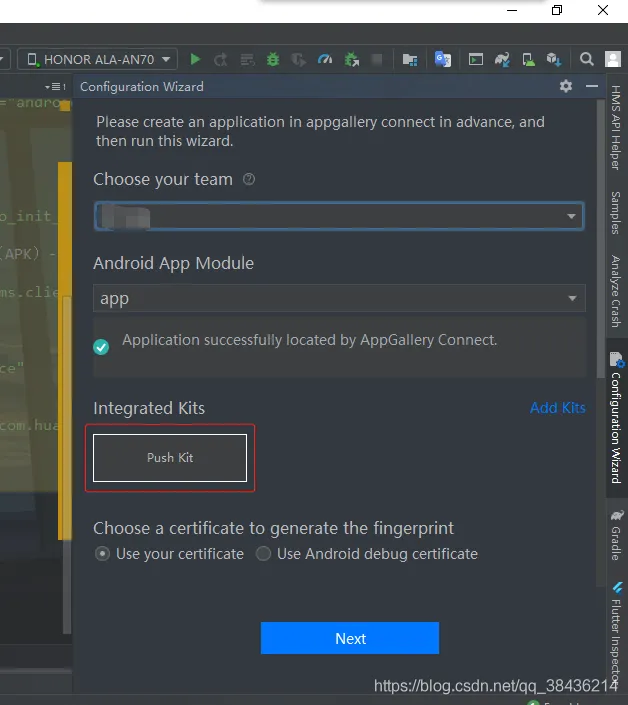Click Run with Coverage shield icon

pyautogui.click(x=298, y=59)
